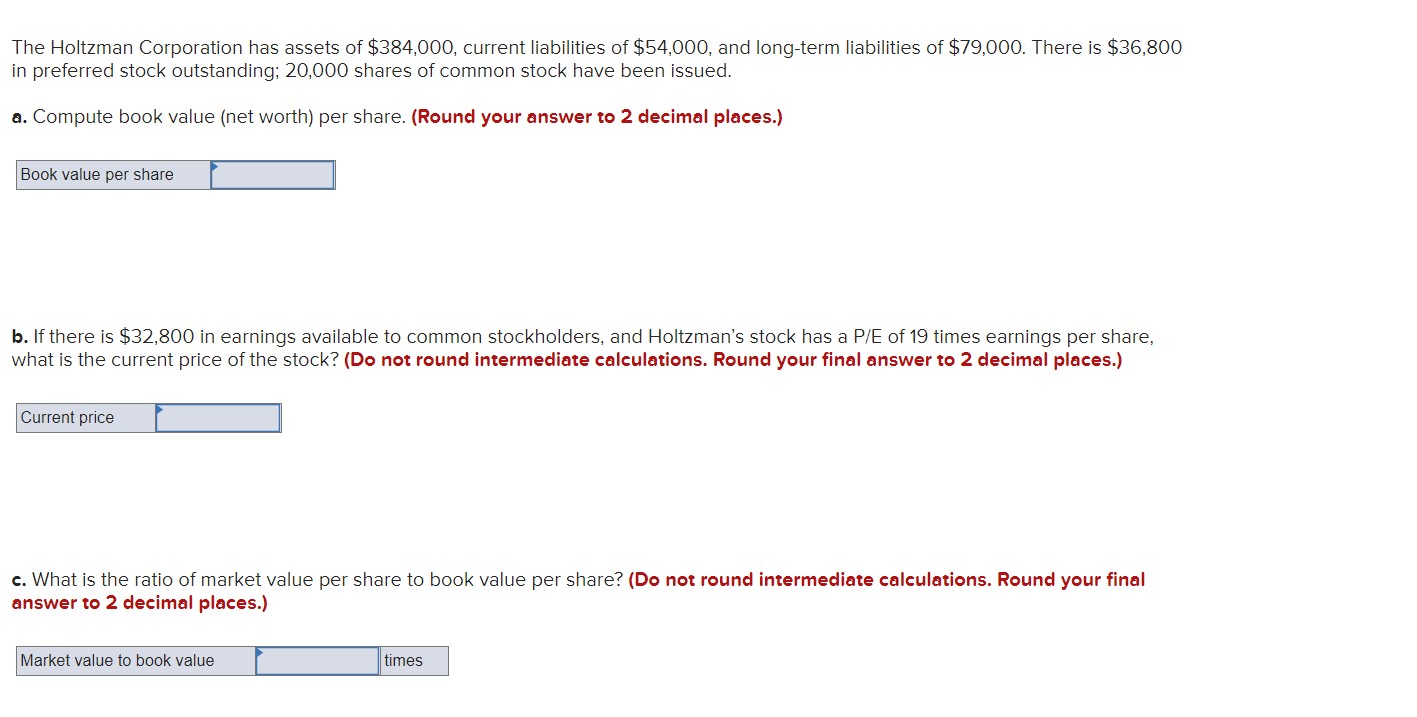Image resolution: width=1417 pixels, height=717 pixels.
Task: Click the red rounding instruction in part c
Action: (885, 579)
